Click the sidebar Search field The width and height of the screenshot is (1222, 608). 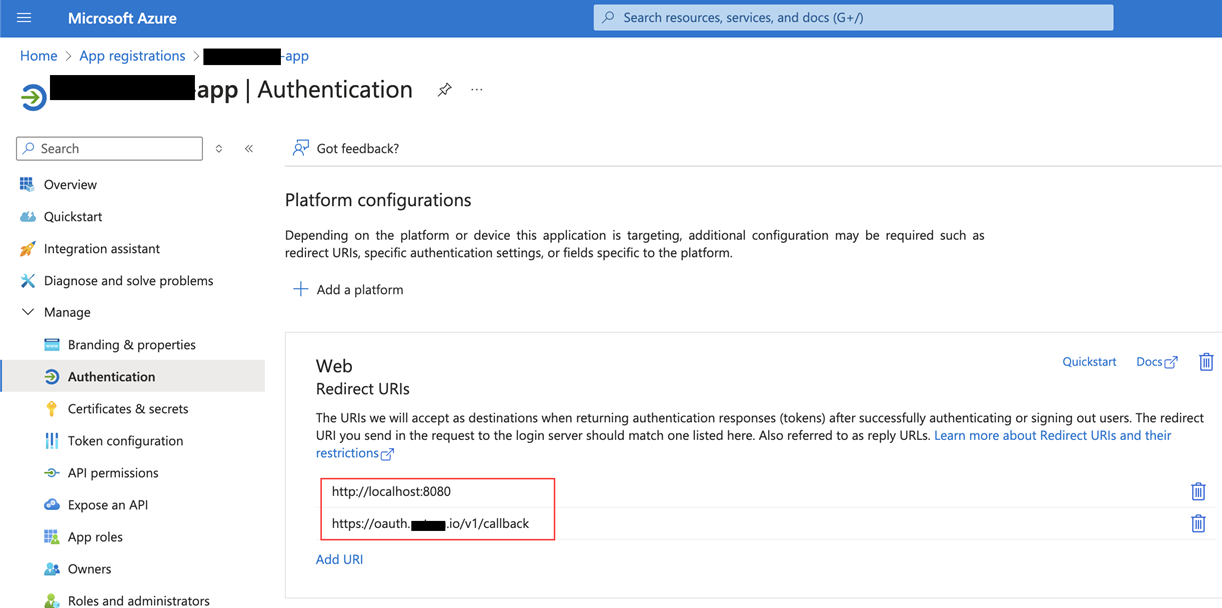[109, 148]
